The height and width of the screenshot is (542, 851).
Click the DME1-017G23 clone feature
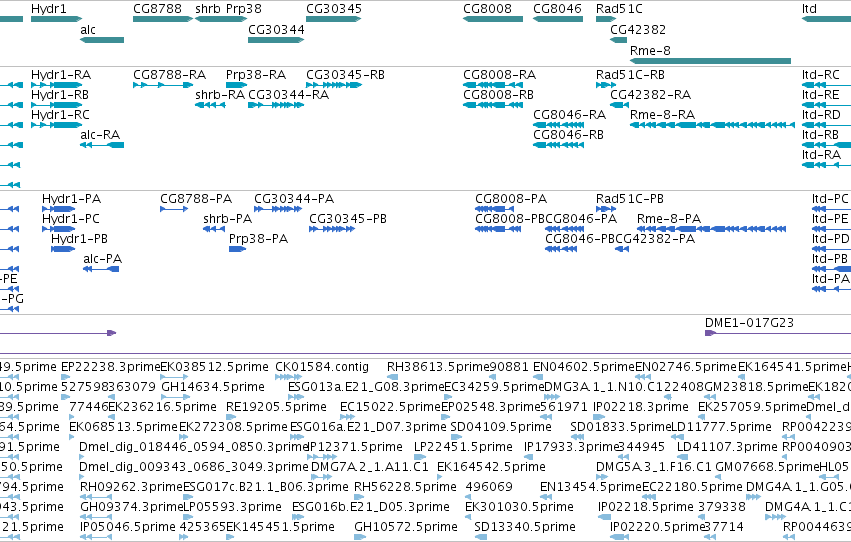777,333
